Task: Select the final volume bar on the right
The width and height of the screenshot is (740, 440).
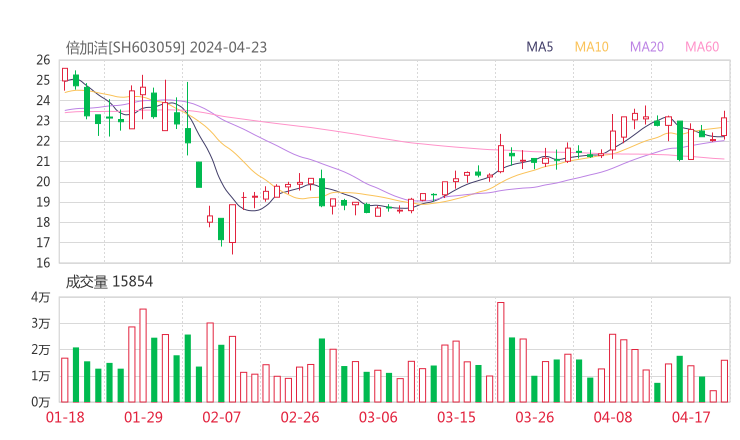Action: pyautogui.click(x=724, y=381)
